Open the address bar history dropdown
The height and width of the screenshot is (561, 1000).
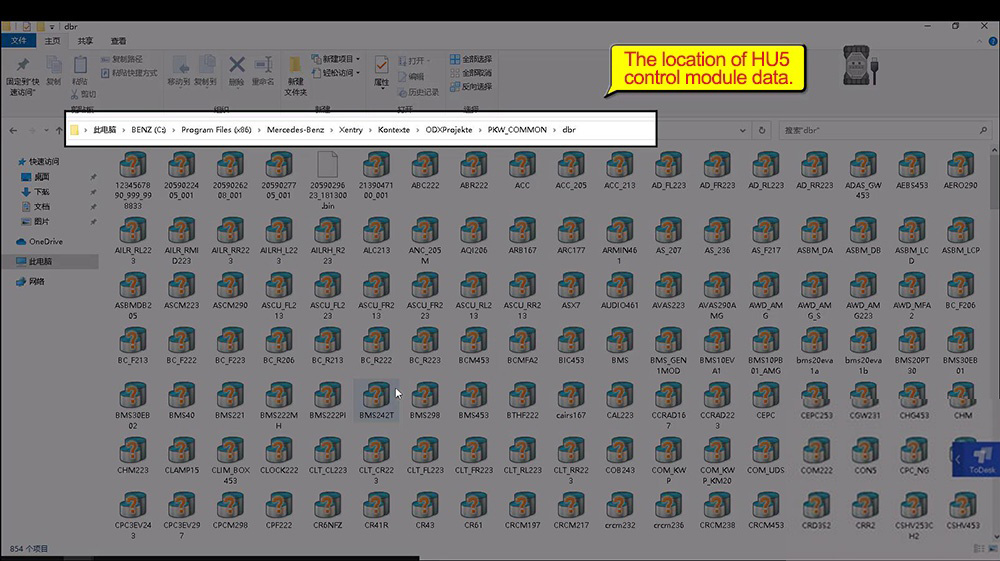(742, 130)
